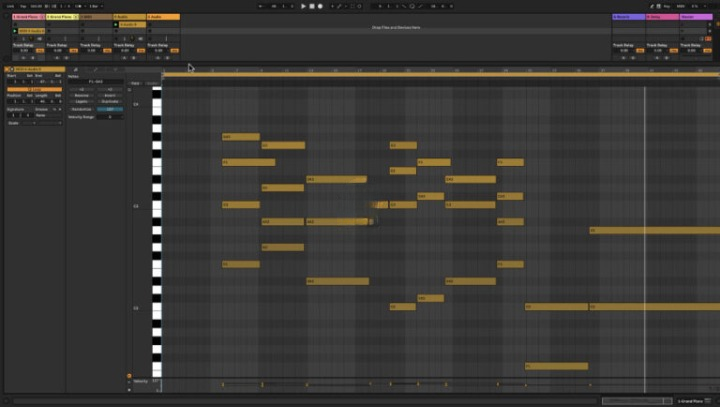Select the G#3 note at the top left
This screenshot has width=720, height=407.
(x=241, y=137)
